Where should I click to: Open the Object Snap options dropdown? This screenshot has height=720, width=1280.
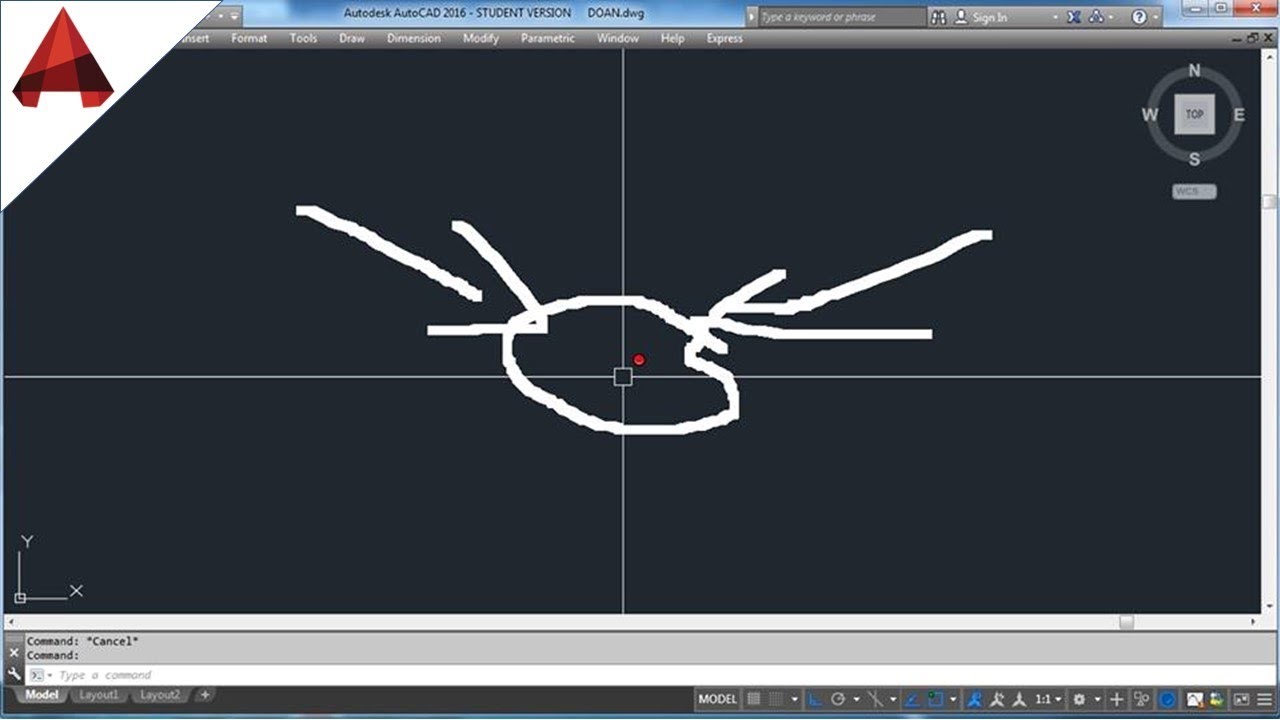[x=953, y=699]
